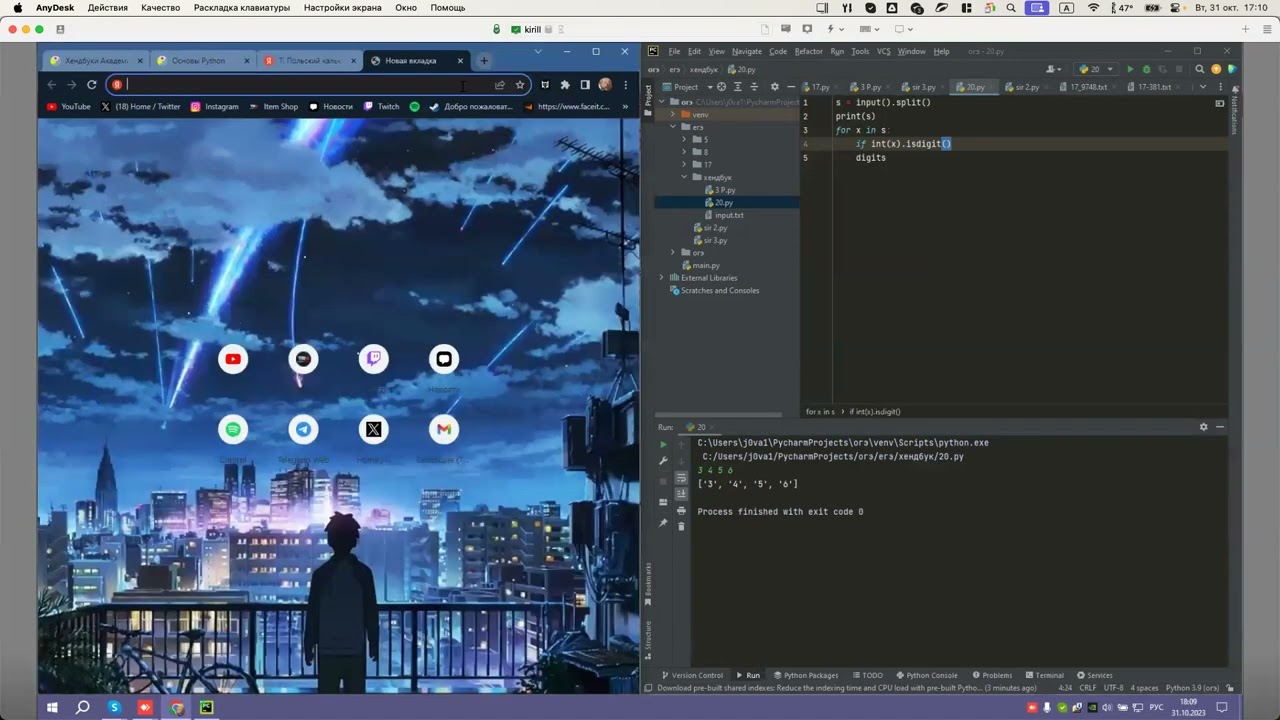Rerun program in Run panel
This screenshot has width=1280, height=720.
[663, 443]
